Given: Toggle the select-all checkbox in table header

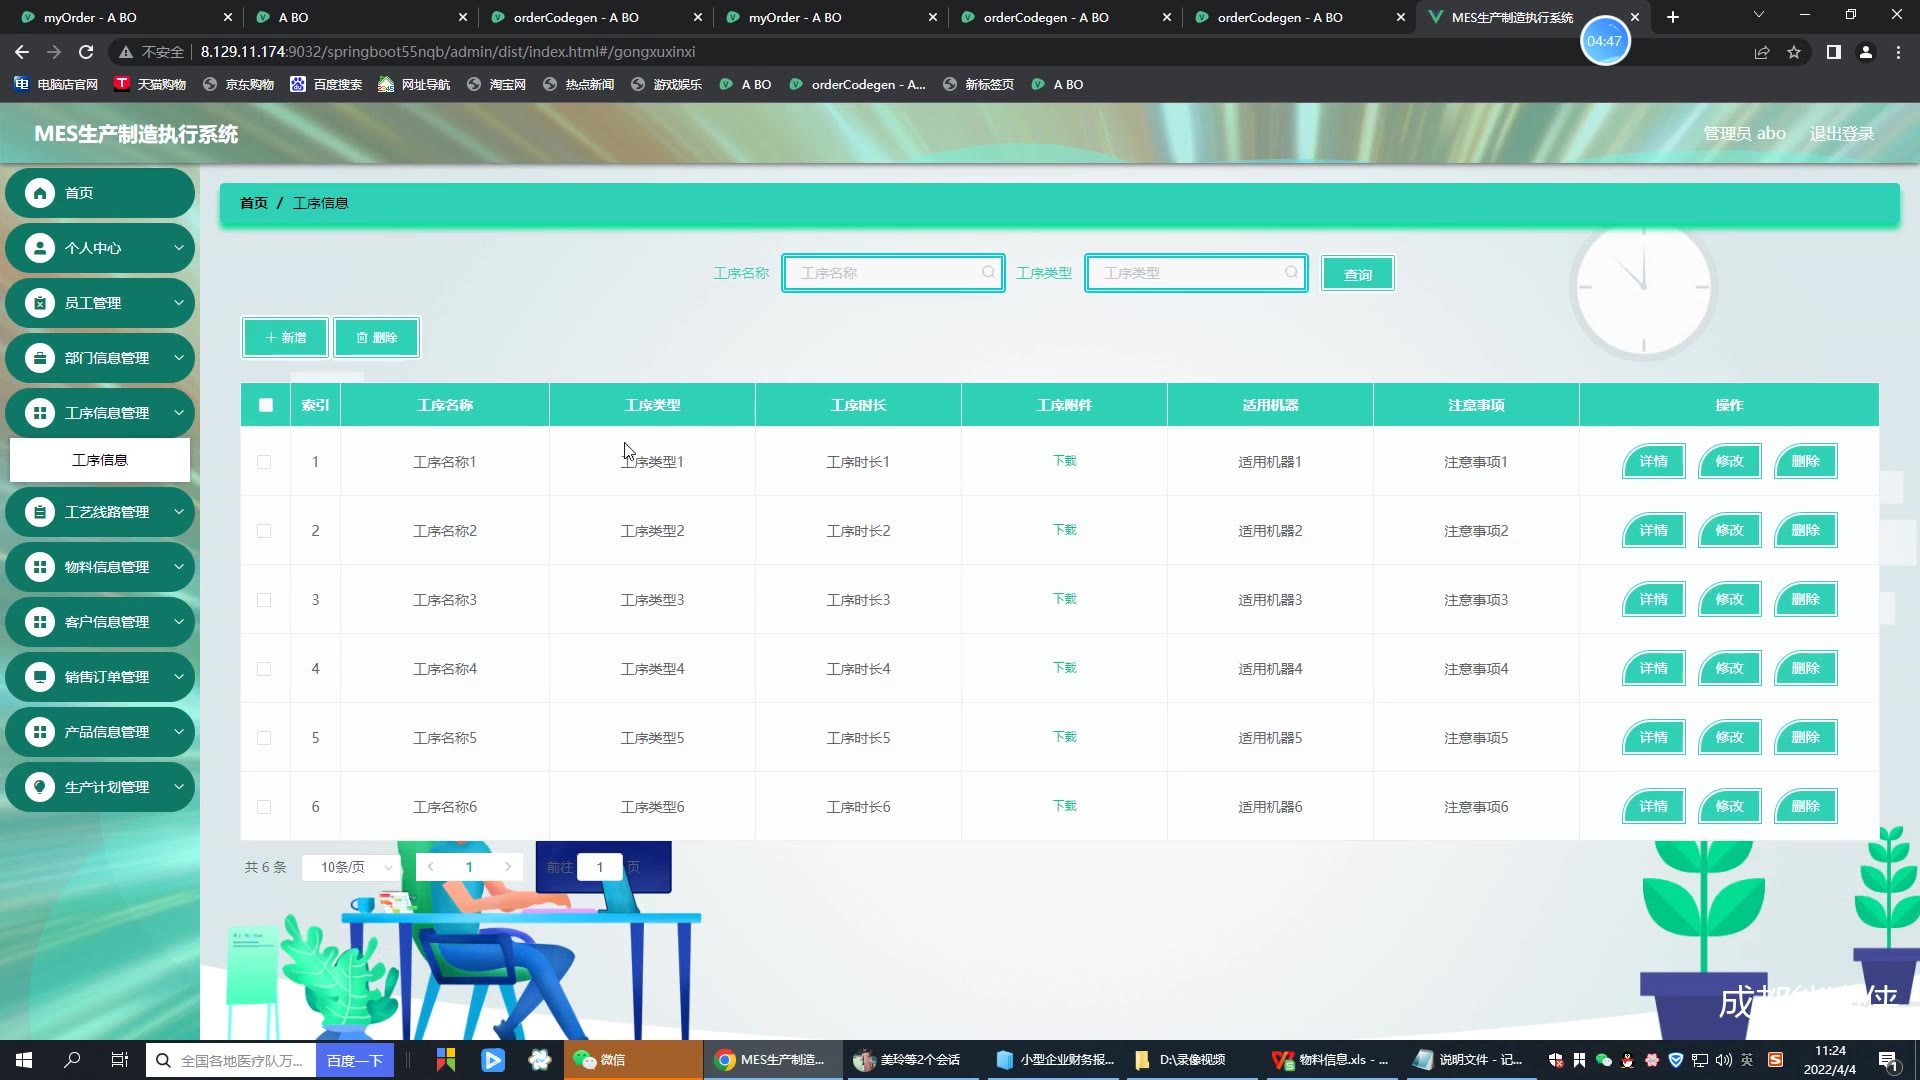Looking at the screenshot, I should click(265, 405).
